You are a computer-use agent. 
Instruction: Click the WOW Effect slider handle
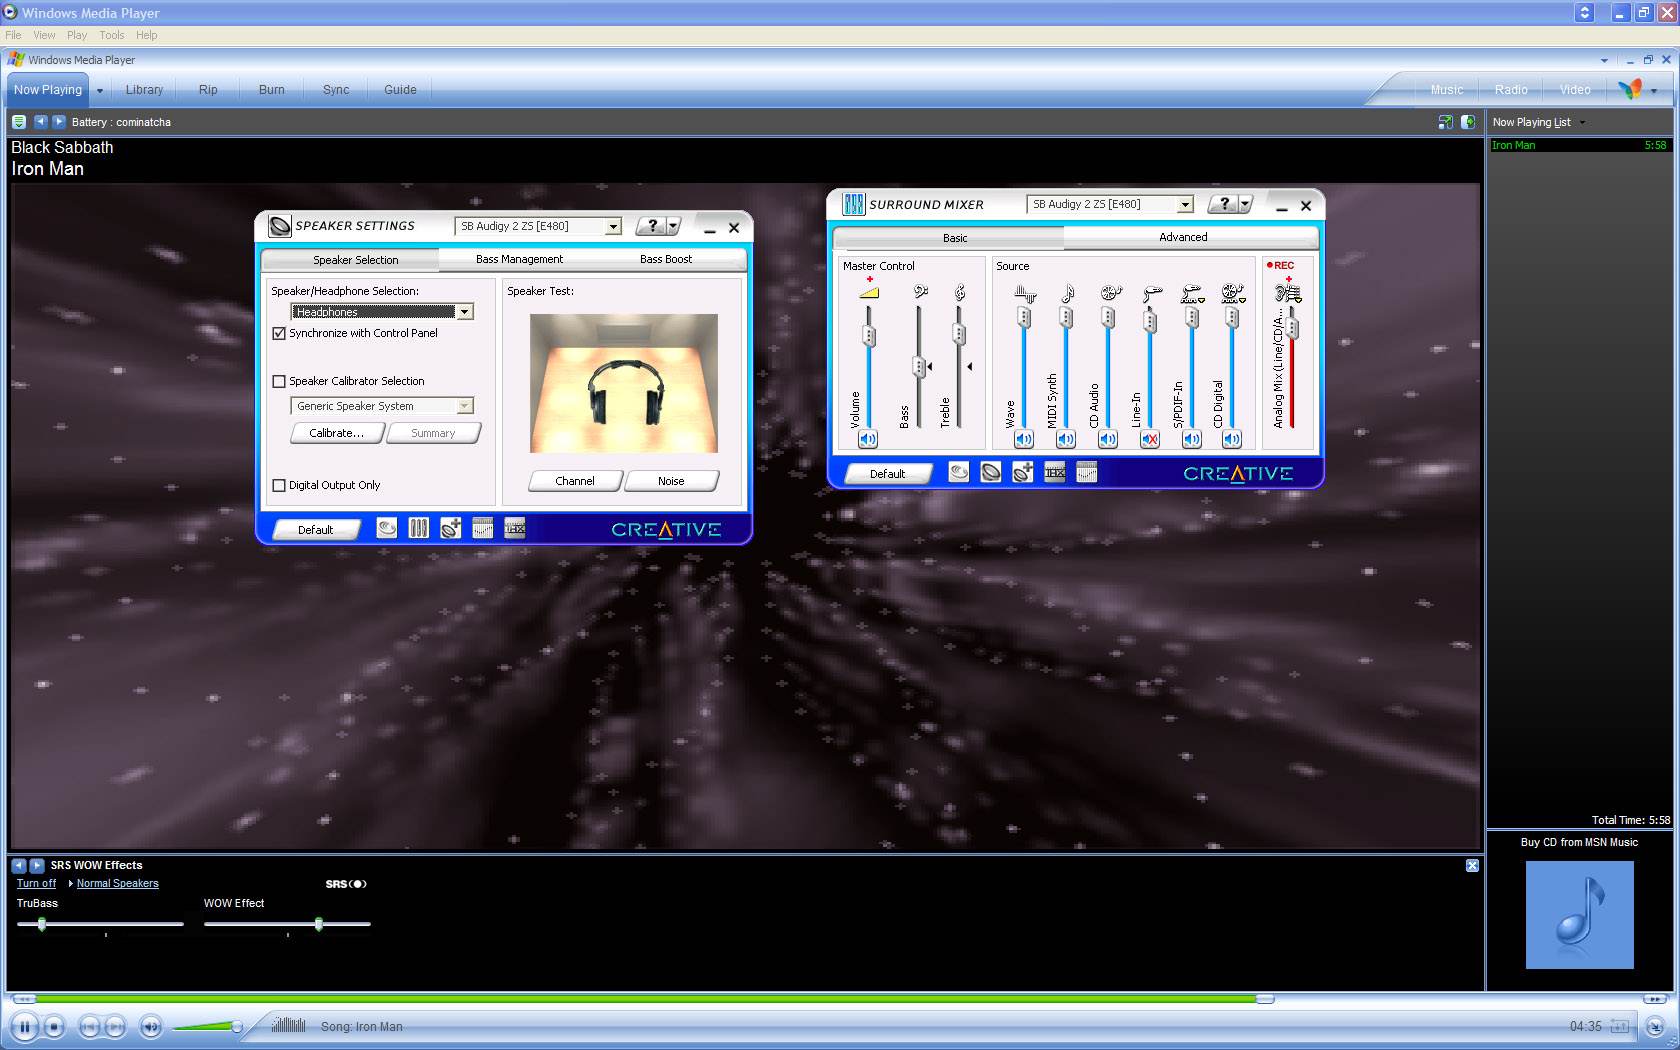319,924
